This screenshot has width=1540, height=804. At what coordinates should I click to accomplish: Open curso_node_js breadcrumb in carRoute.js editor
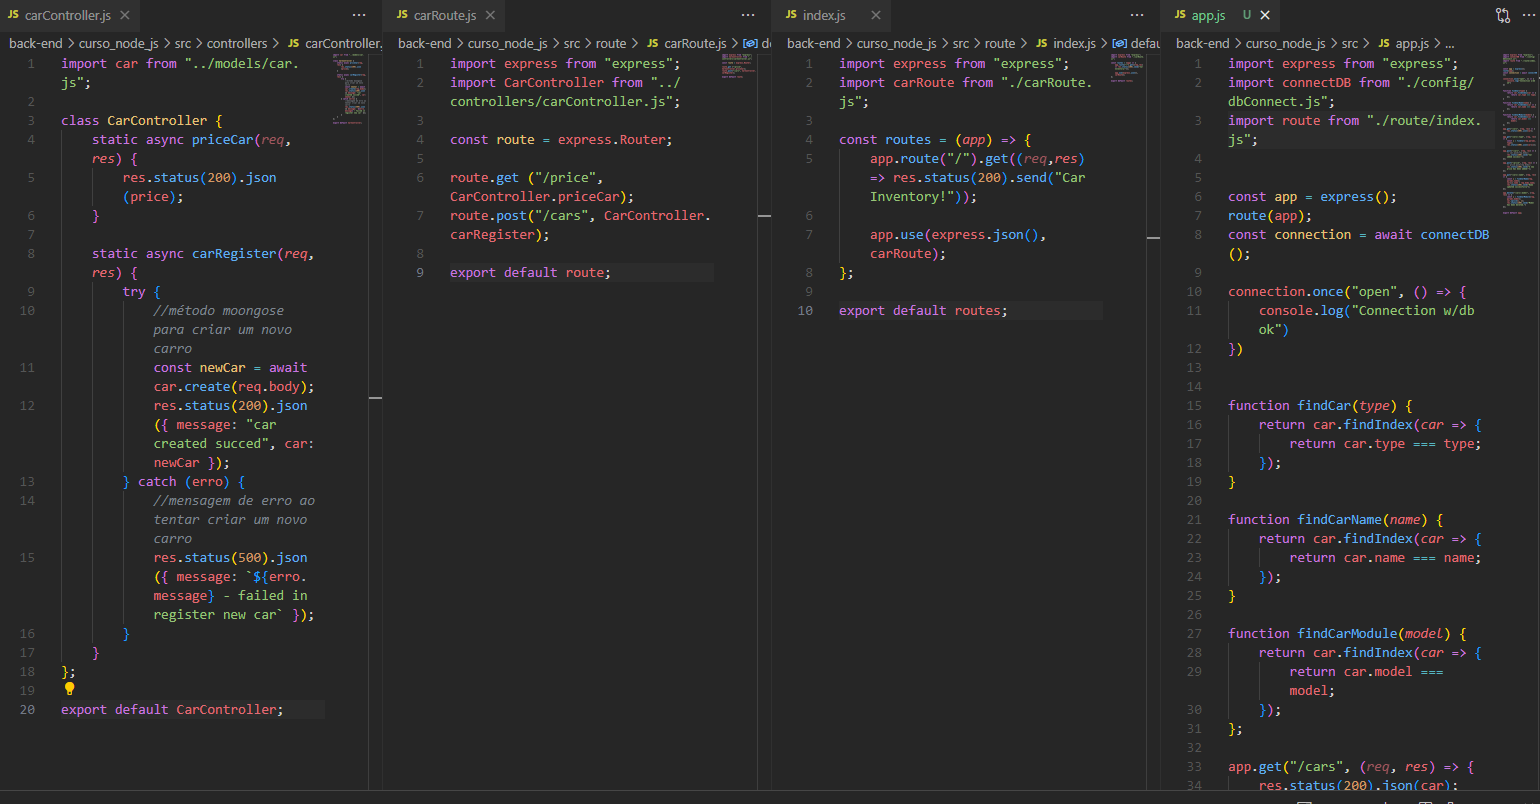(x=507, y=43)
